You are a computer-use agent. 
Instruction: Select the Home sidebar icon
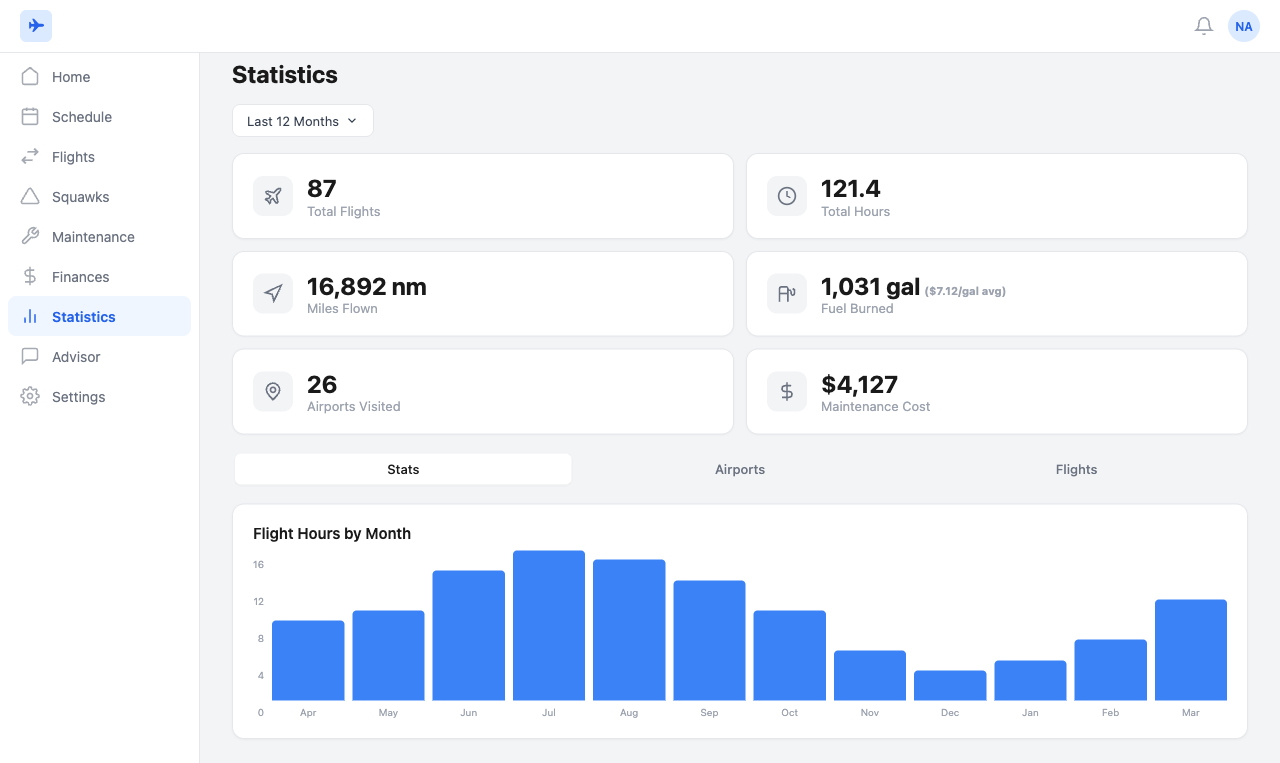point(31,76)
